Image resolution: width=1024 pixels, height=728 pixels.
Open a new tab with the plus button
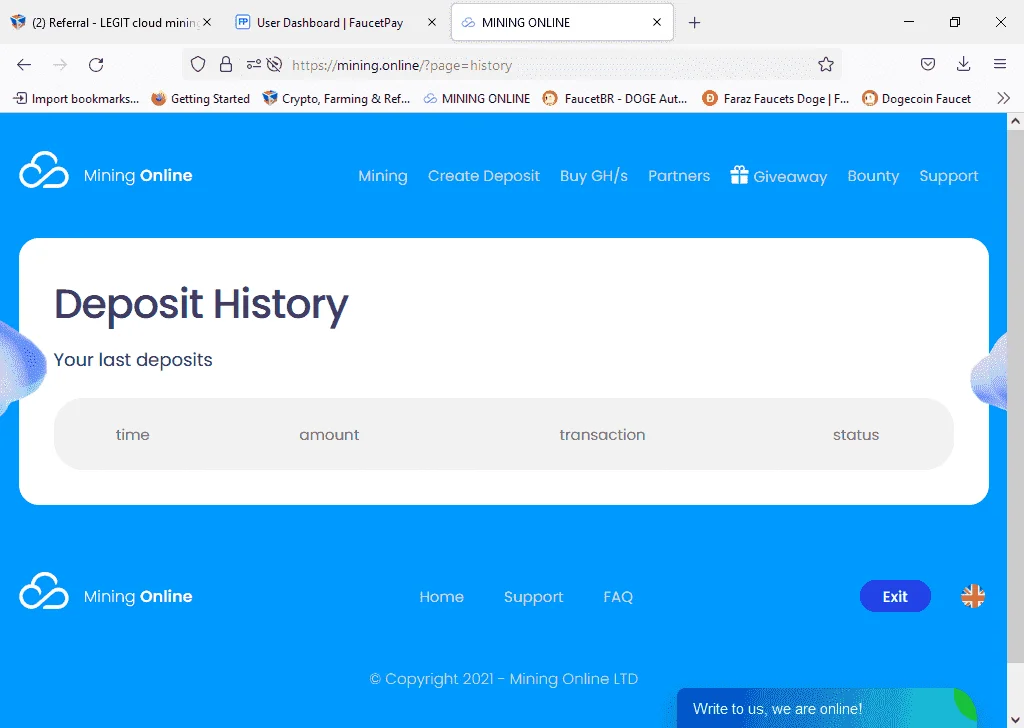[x=694, y=23]
